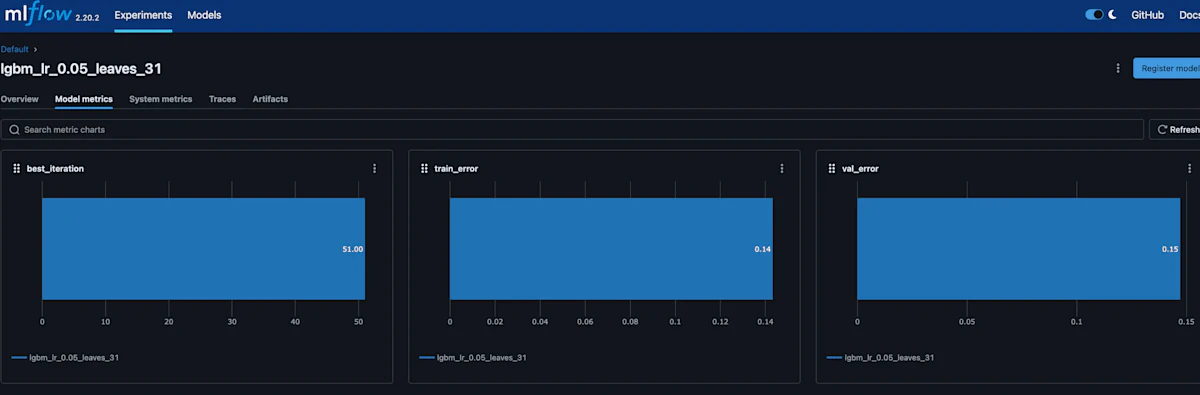This screenshot has height=395, width=1200.
Task: Click the train_error bar showing 0.14
Action: tap(611, 249)
